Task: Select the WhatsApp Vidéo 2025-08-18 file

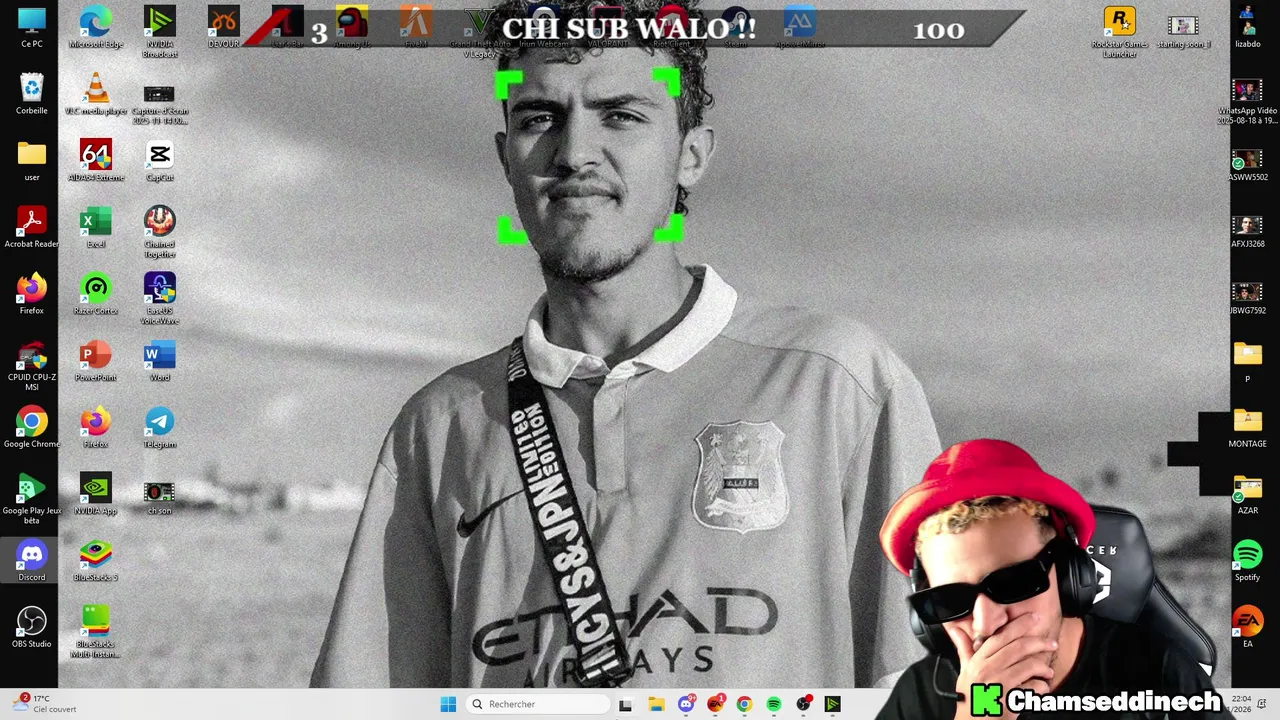Action: (1248, 99)
